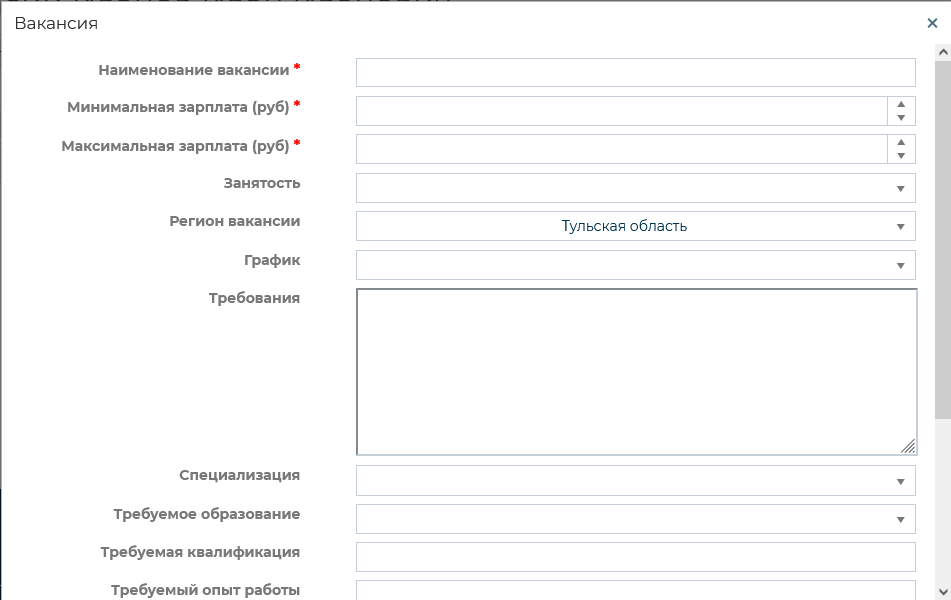Expand the Требуемое образование dropdown

click(x=635, y=519)
